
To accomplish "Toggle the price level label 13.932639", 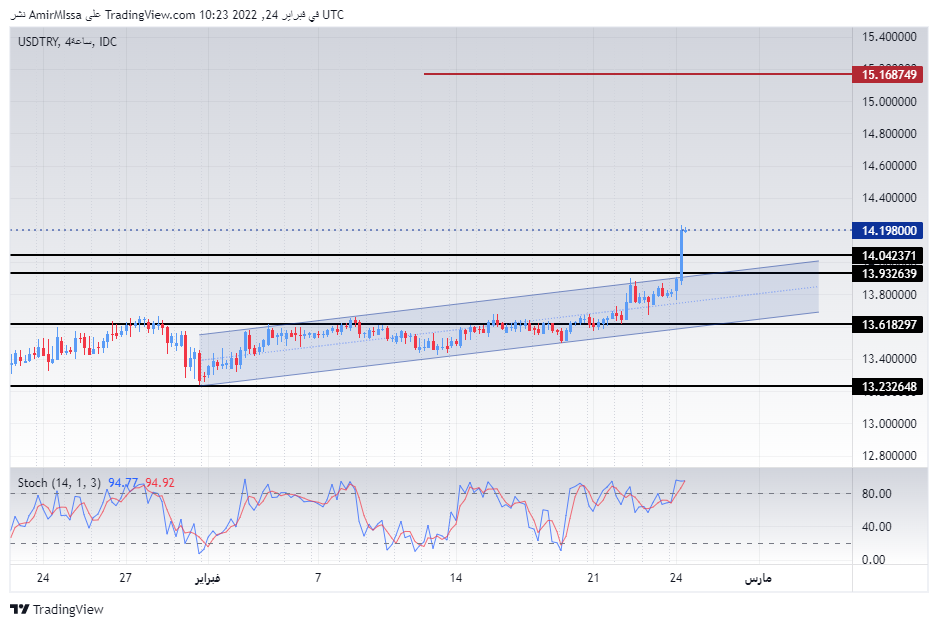I will pos(888,274).
